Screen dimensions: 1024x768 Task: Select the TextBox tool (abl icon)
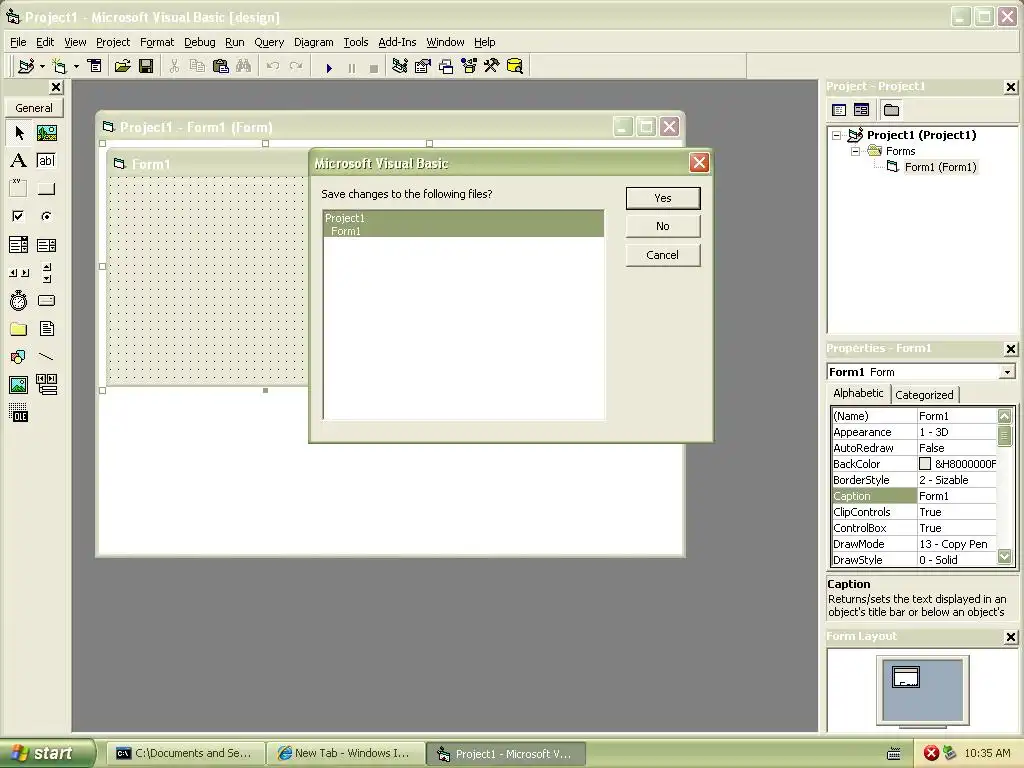[x=46, y=161]
